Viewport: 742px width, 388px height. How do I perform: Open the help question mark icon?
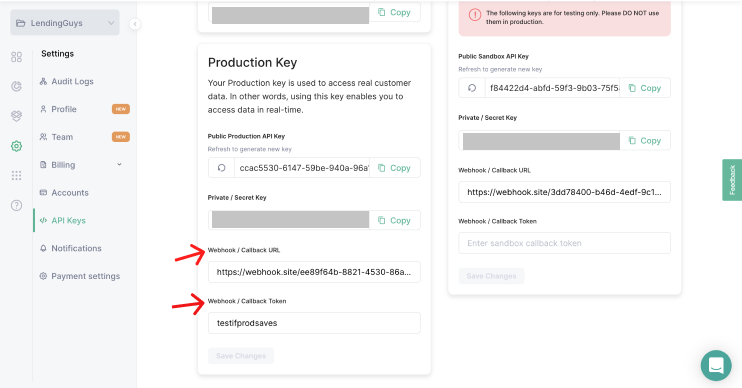[x=17, y=205]
